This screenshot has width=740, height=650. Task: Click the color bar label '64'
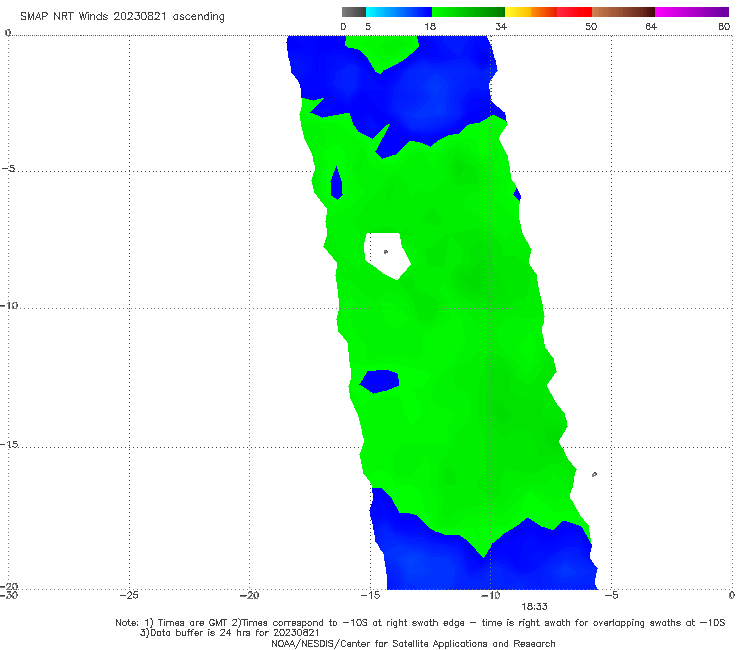pyautogui.click(x=651, y=27)
